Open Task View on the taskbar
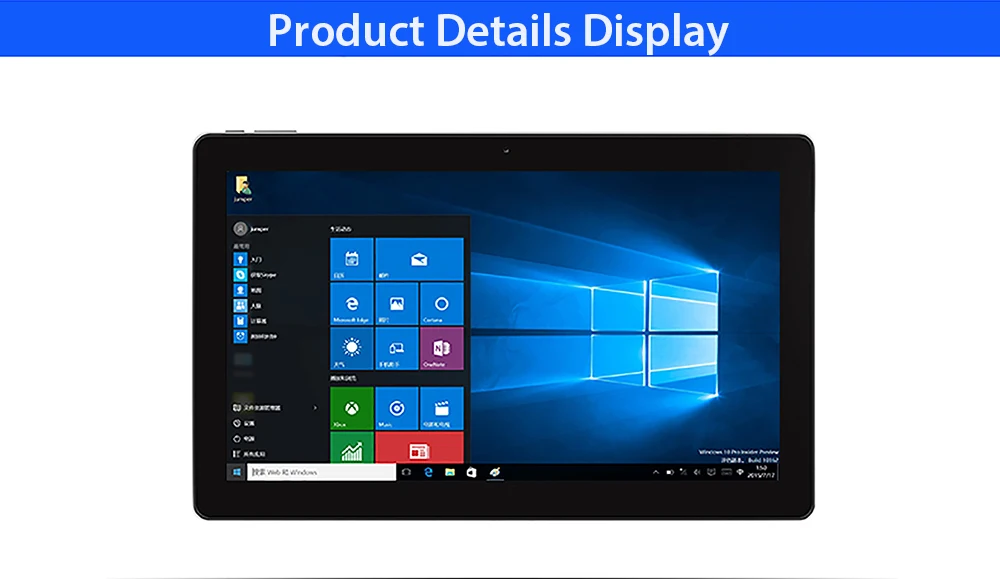This screenshot has width=1000, height=579. 407,472
